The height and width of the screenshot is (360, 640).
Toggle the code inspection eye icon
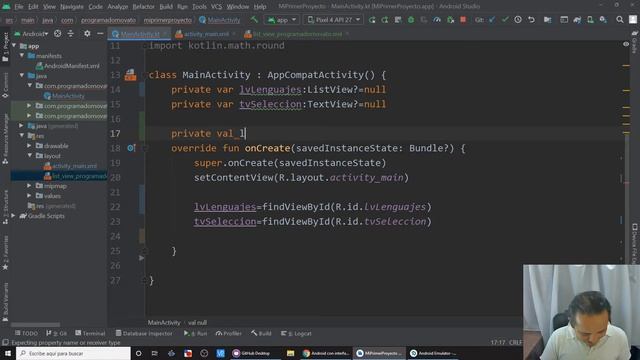pos(626,44)
